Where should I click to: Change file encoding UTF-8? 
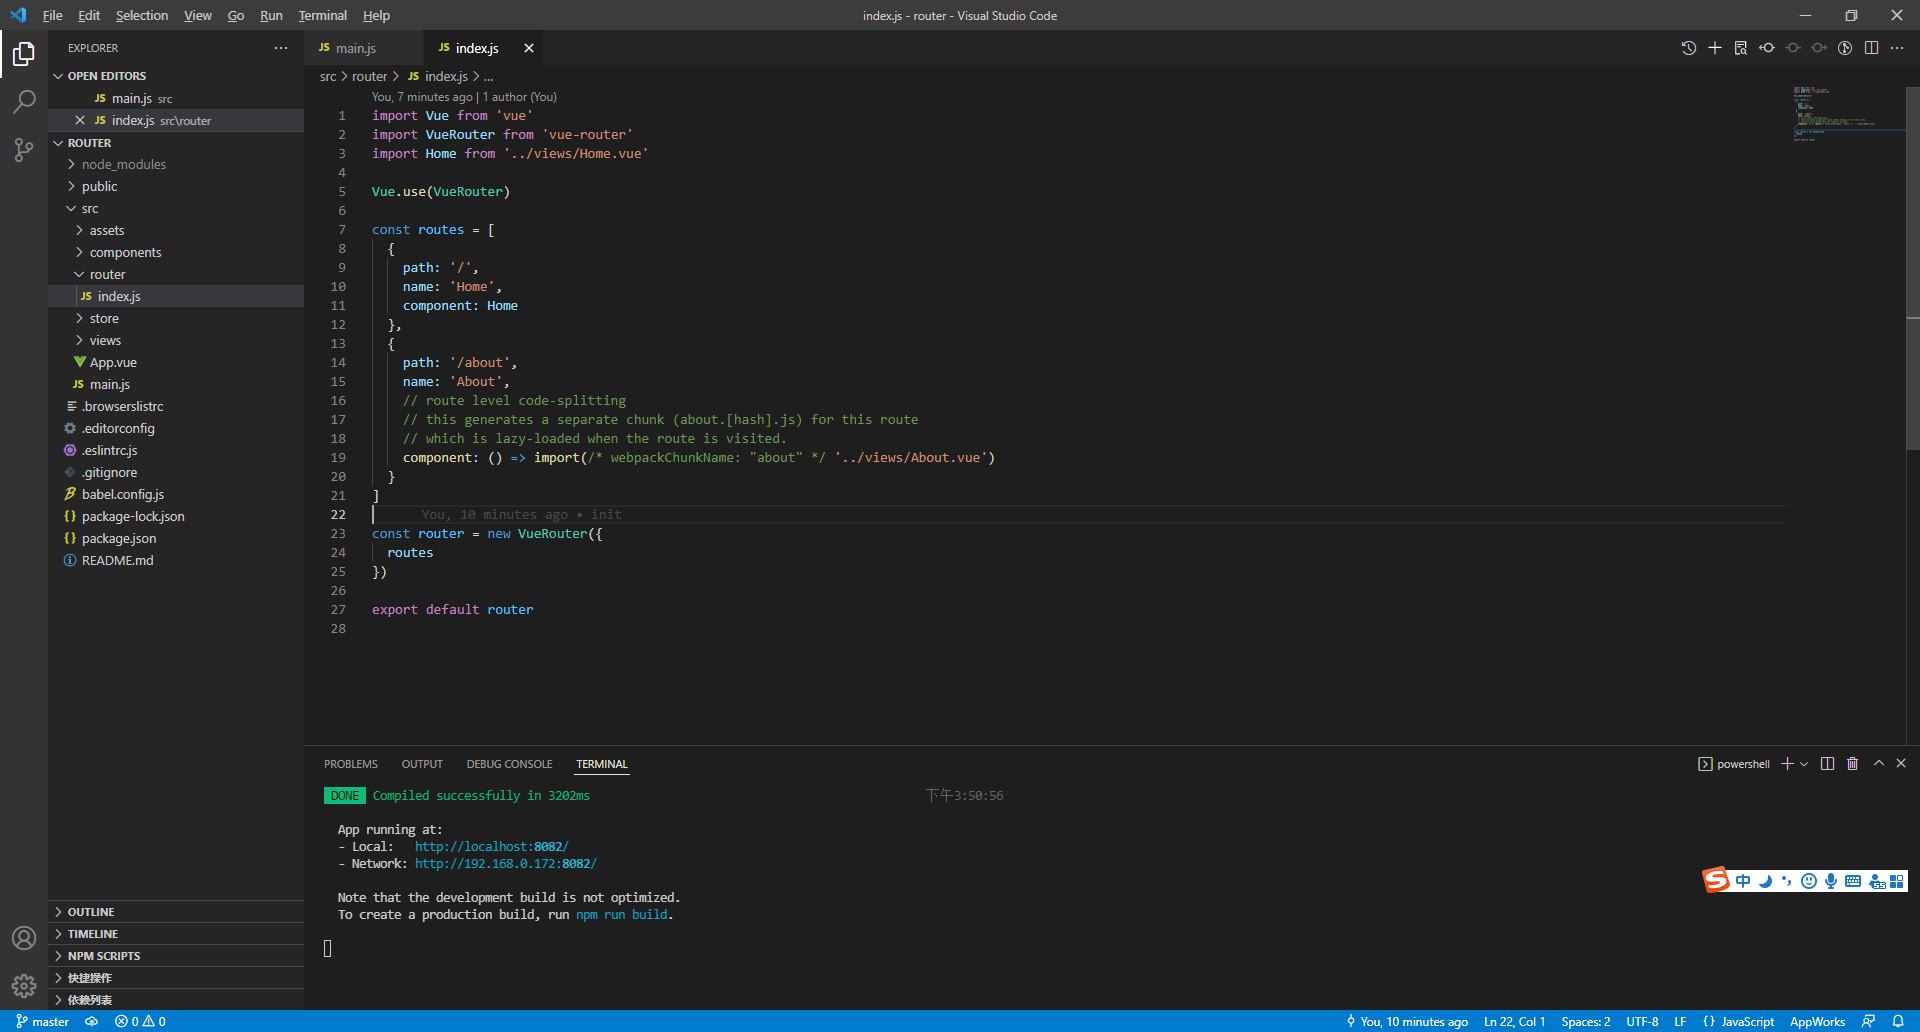pos(1642,1021)
